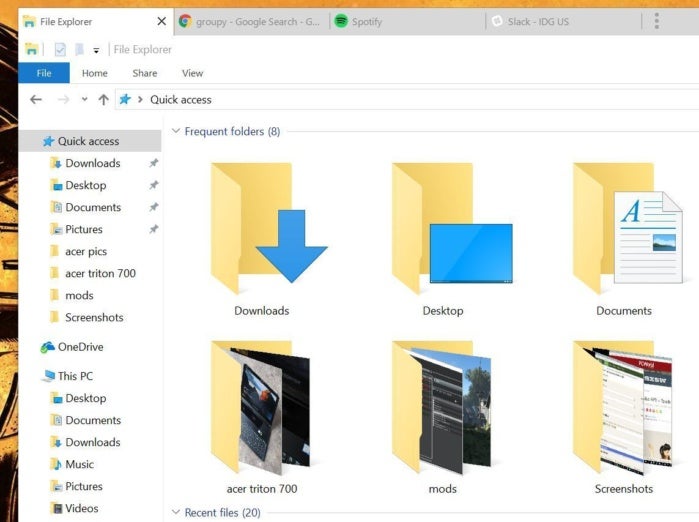Image resolution: width=699 pixels, height=522 pixels.
Task: Click pin icon next to Downloads
Action: 154,163
